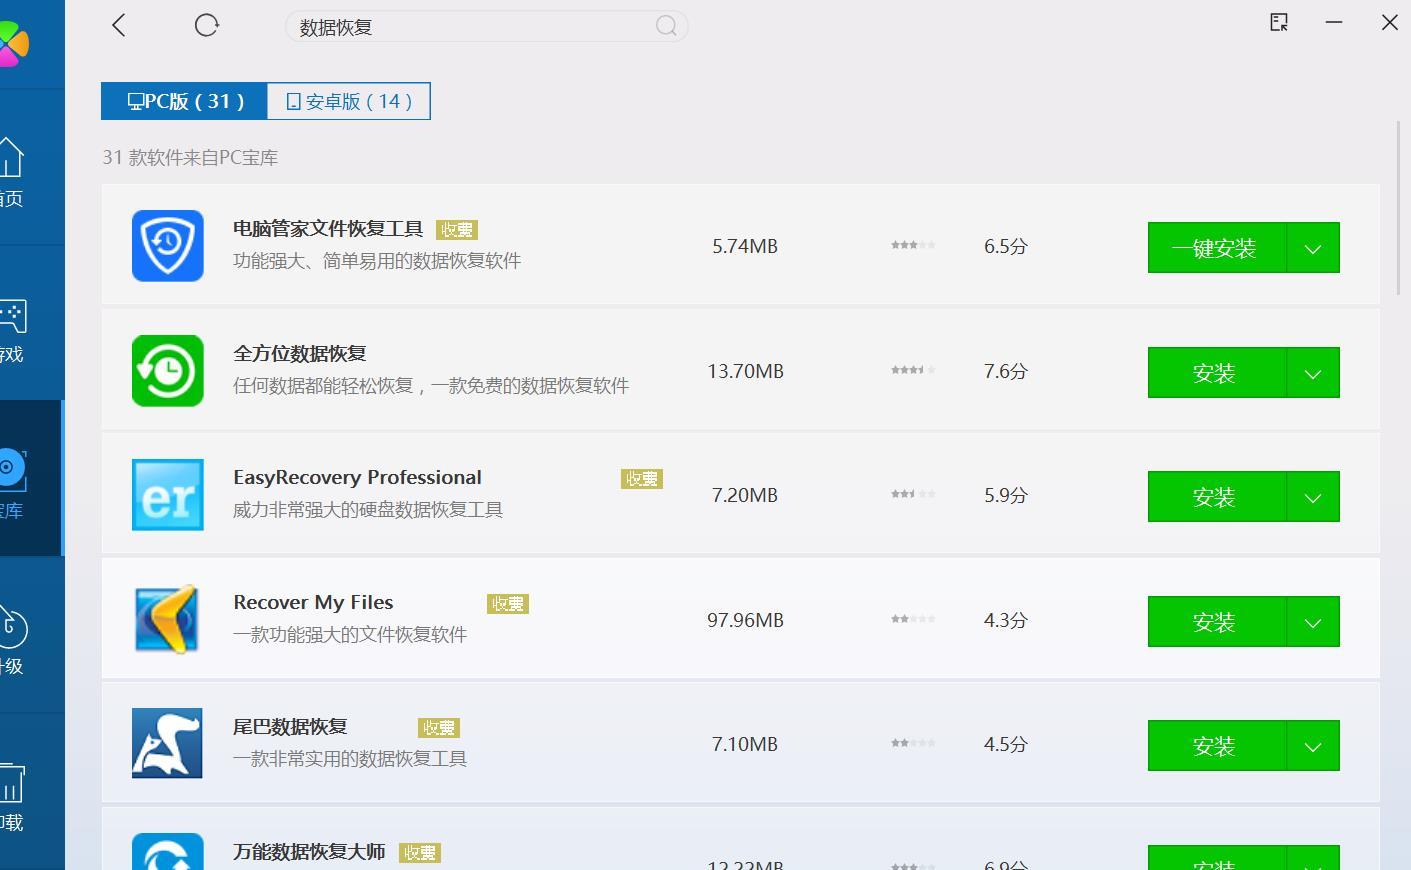Viewport: 1411px width, 870px height.
Task: Click the 电脑管家文件恢复工具 shield icon
Action: [x=168, y=246]
